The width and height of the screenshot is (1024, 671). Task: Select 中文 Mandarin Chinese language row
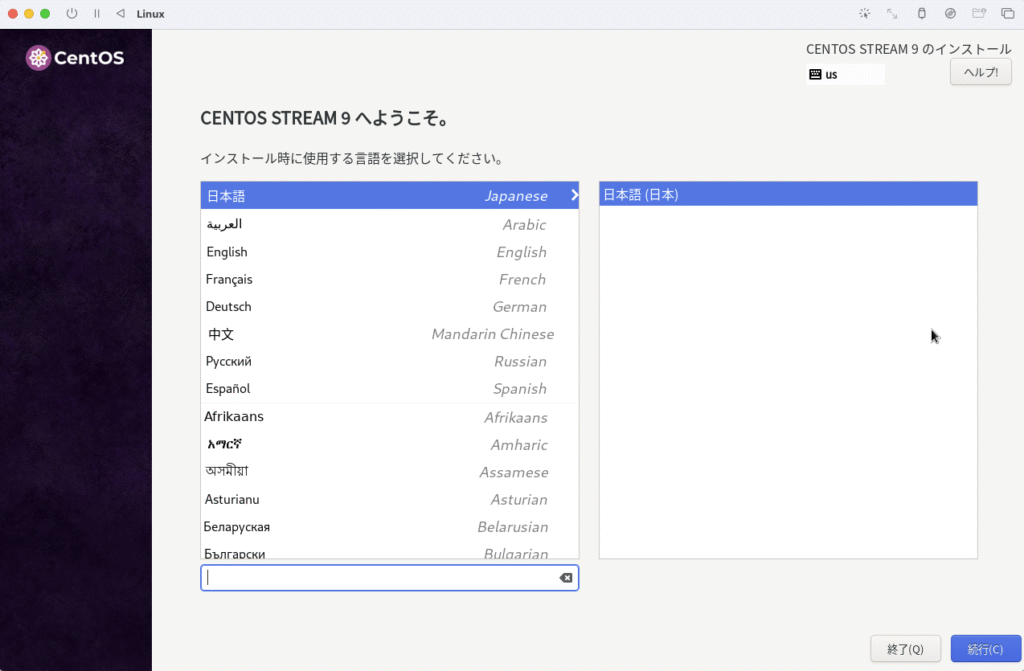(x=389, y=334)
